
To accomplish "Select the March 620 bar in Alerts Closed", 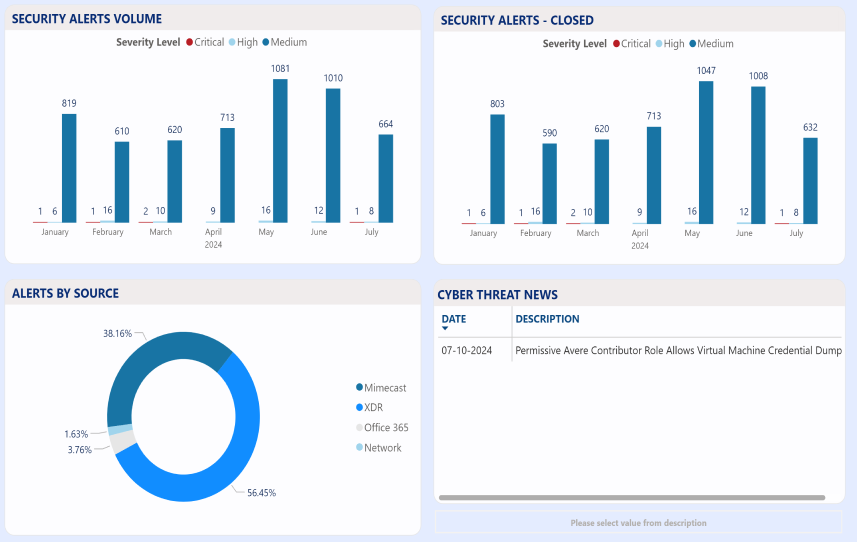I will 602,182.
